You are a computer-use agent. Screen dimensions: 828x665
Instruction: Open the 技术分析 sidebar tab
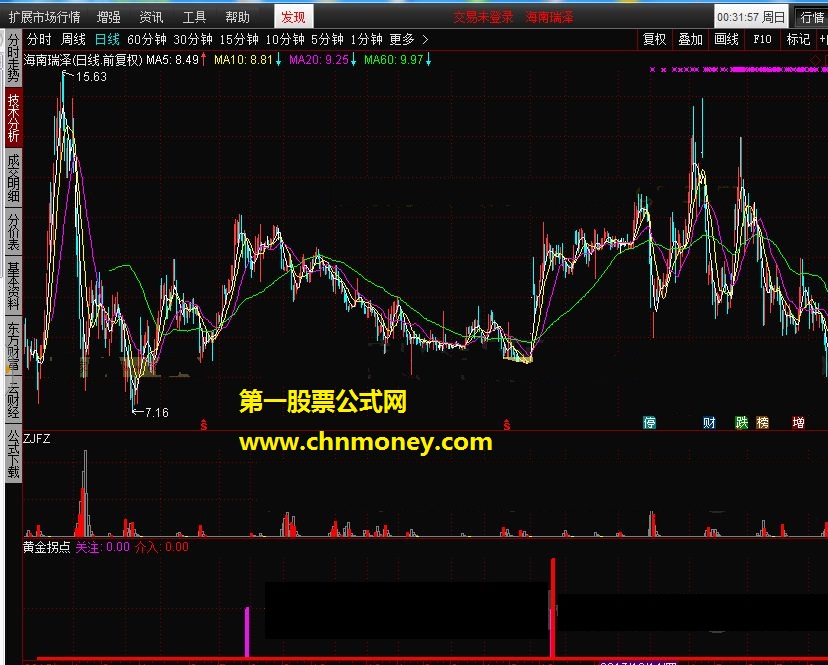click(13, 117)
